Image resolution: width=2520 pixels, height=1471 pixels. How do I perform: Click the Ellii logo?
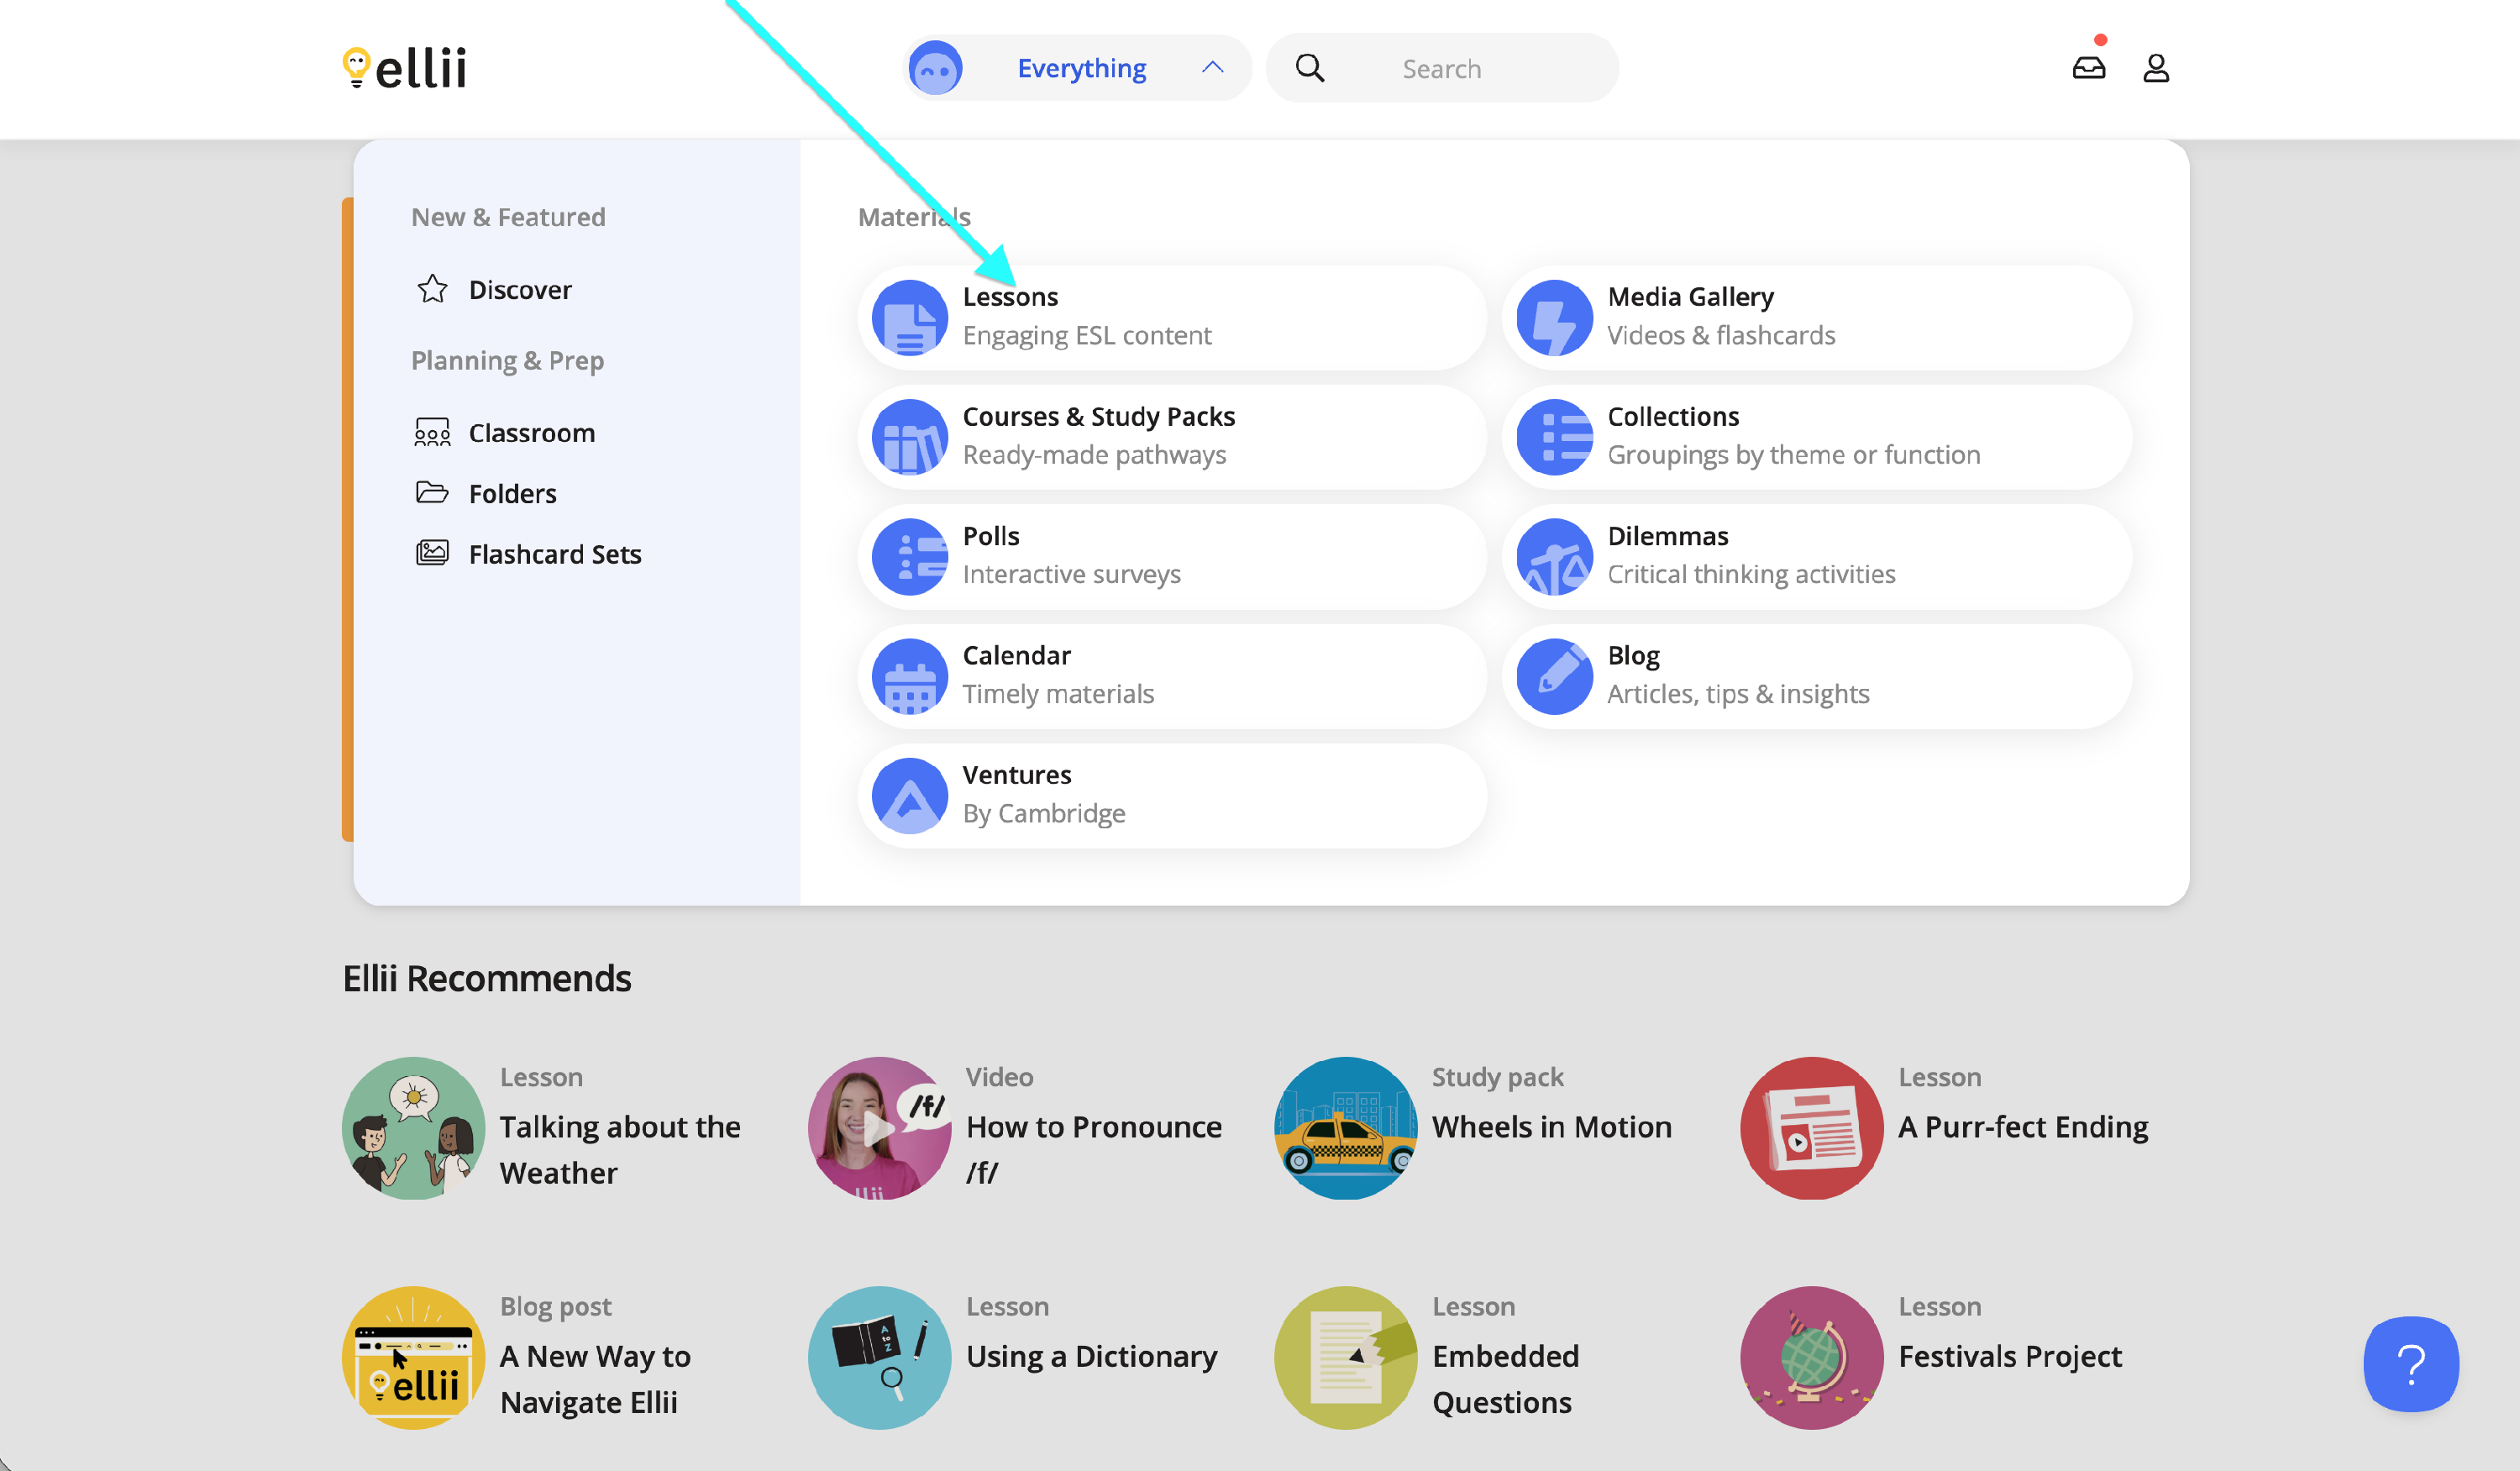click(404, 68)
